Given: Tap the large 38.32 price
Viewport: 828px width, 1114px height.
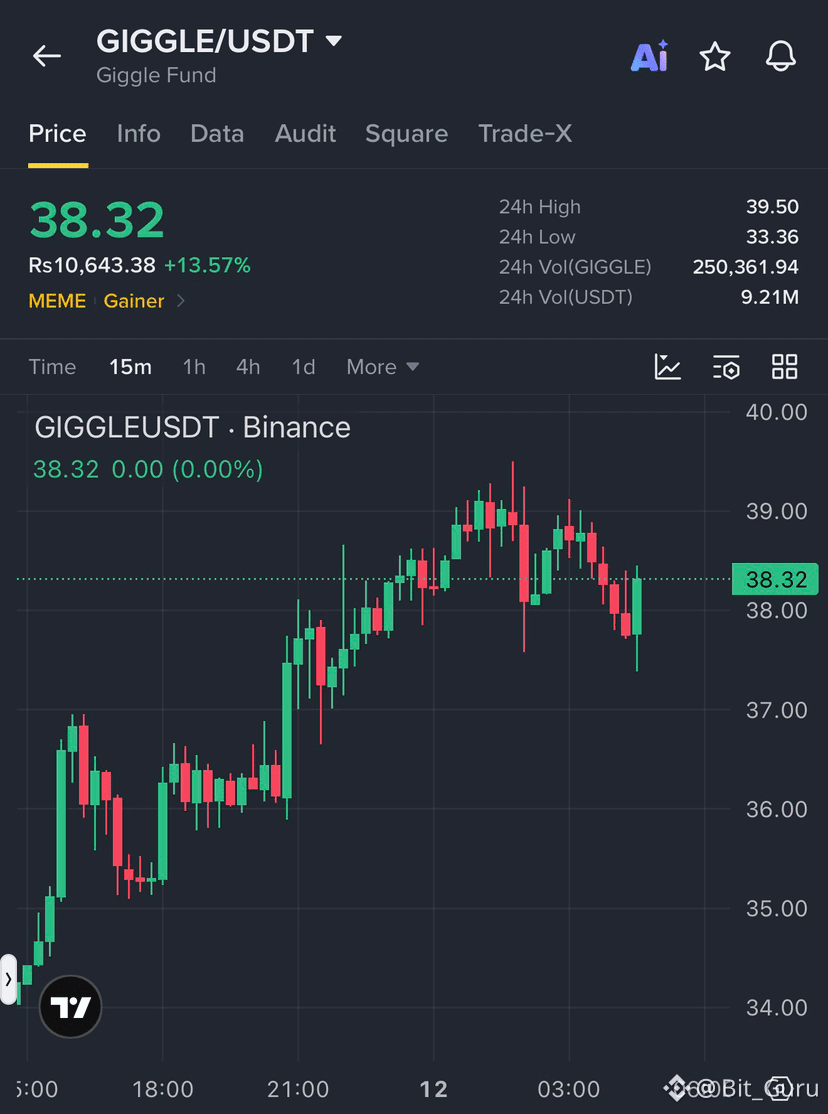Looking at the screenshot, I should tap(97, 220).
